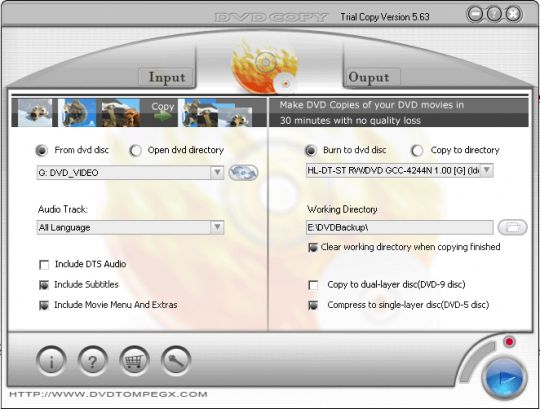Viewport: 540px width, 409px height.
Task: Toggle Compress to single-layer disc (DVD-5)
Action: [x=313, y=305]
